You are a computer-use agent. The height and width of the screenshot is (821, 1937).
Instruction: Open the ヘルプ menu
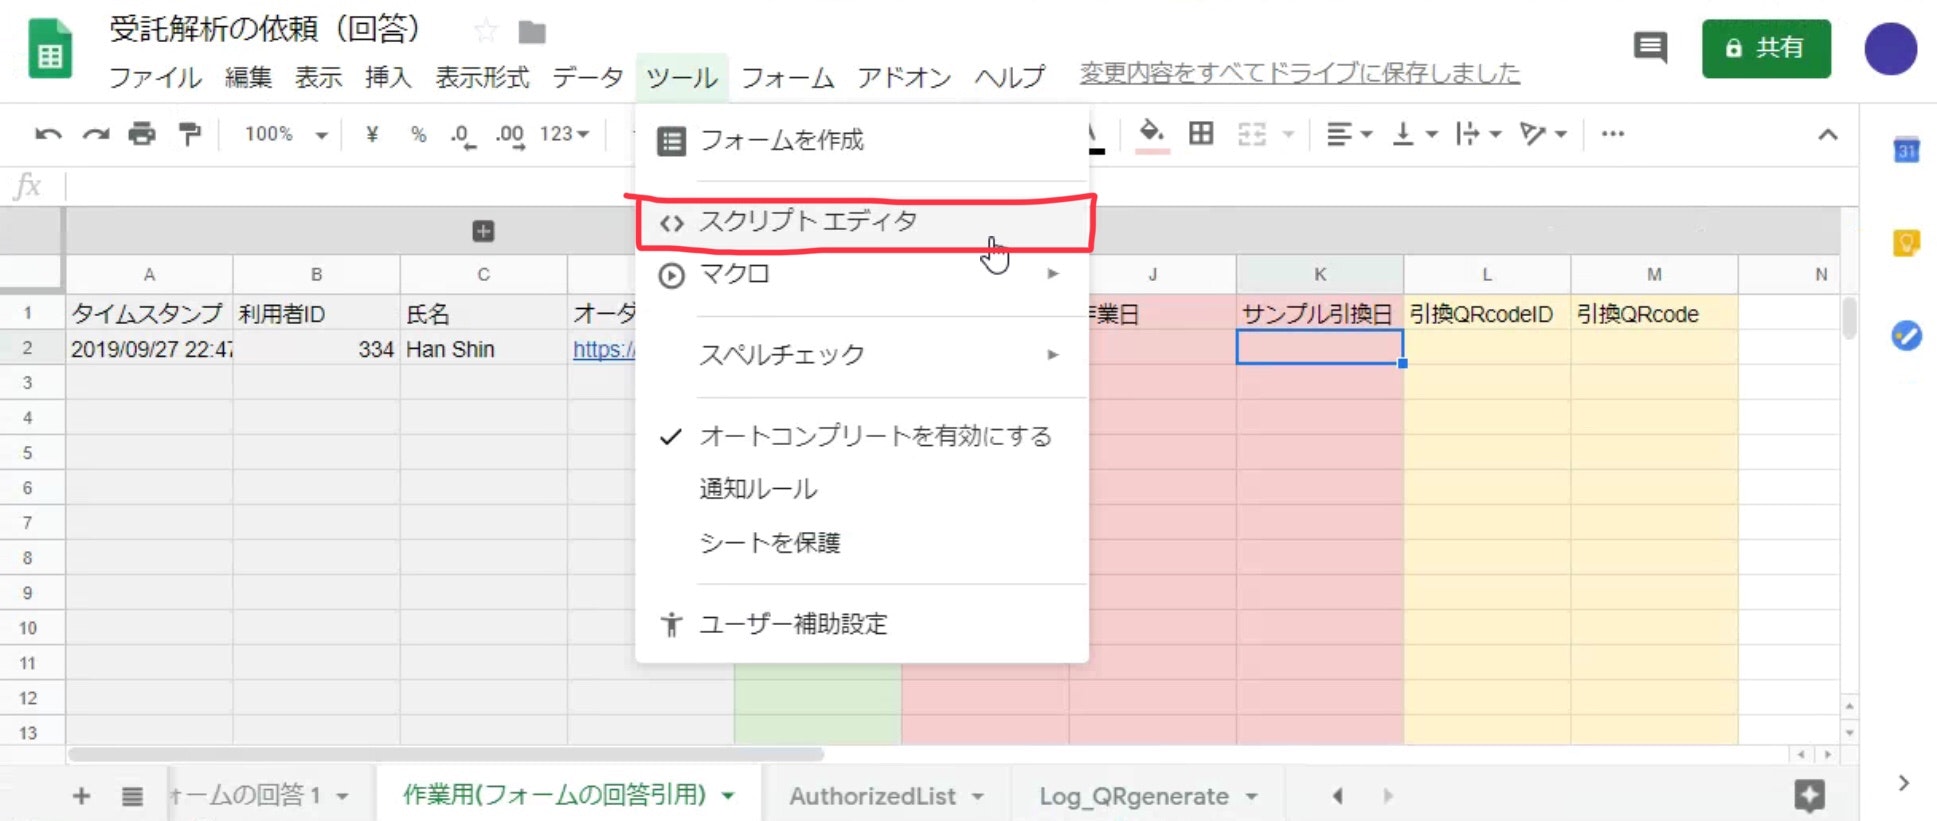coord(1010,77)
